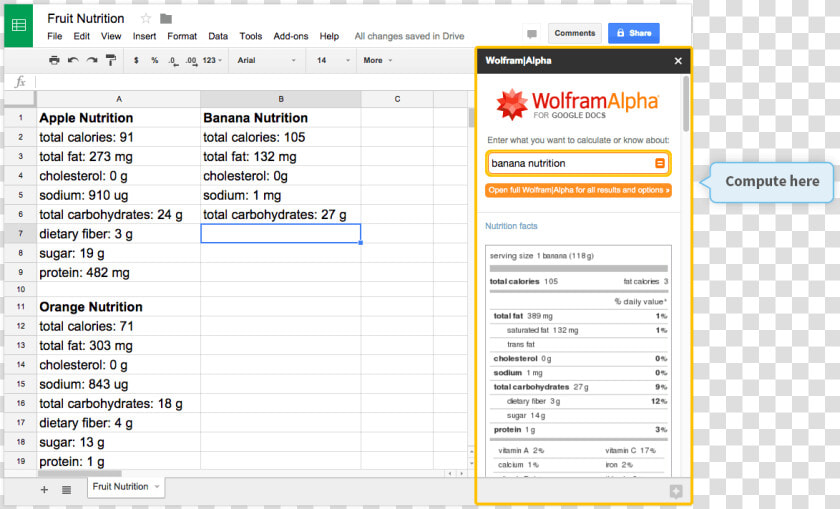Format selection as percent
Image resolution: width=840 pixels, height=509 pixels.
click(155, 60)
